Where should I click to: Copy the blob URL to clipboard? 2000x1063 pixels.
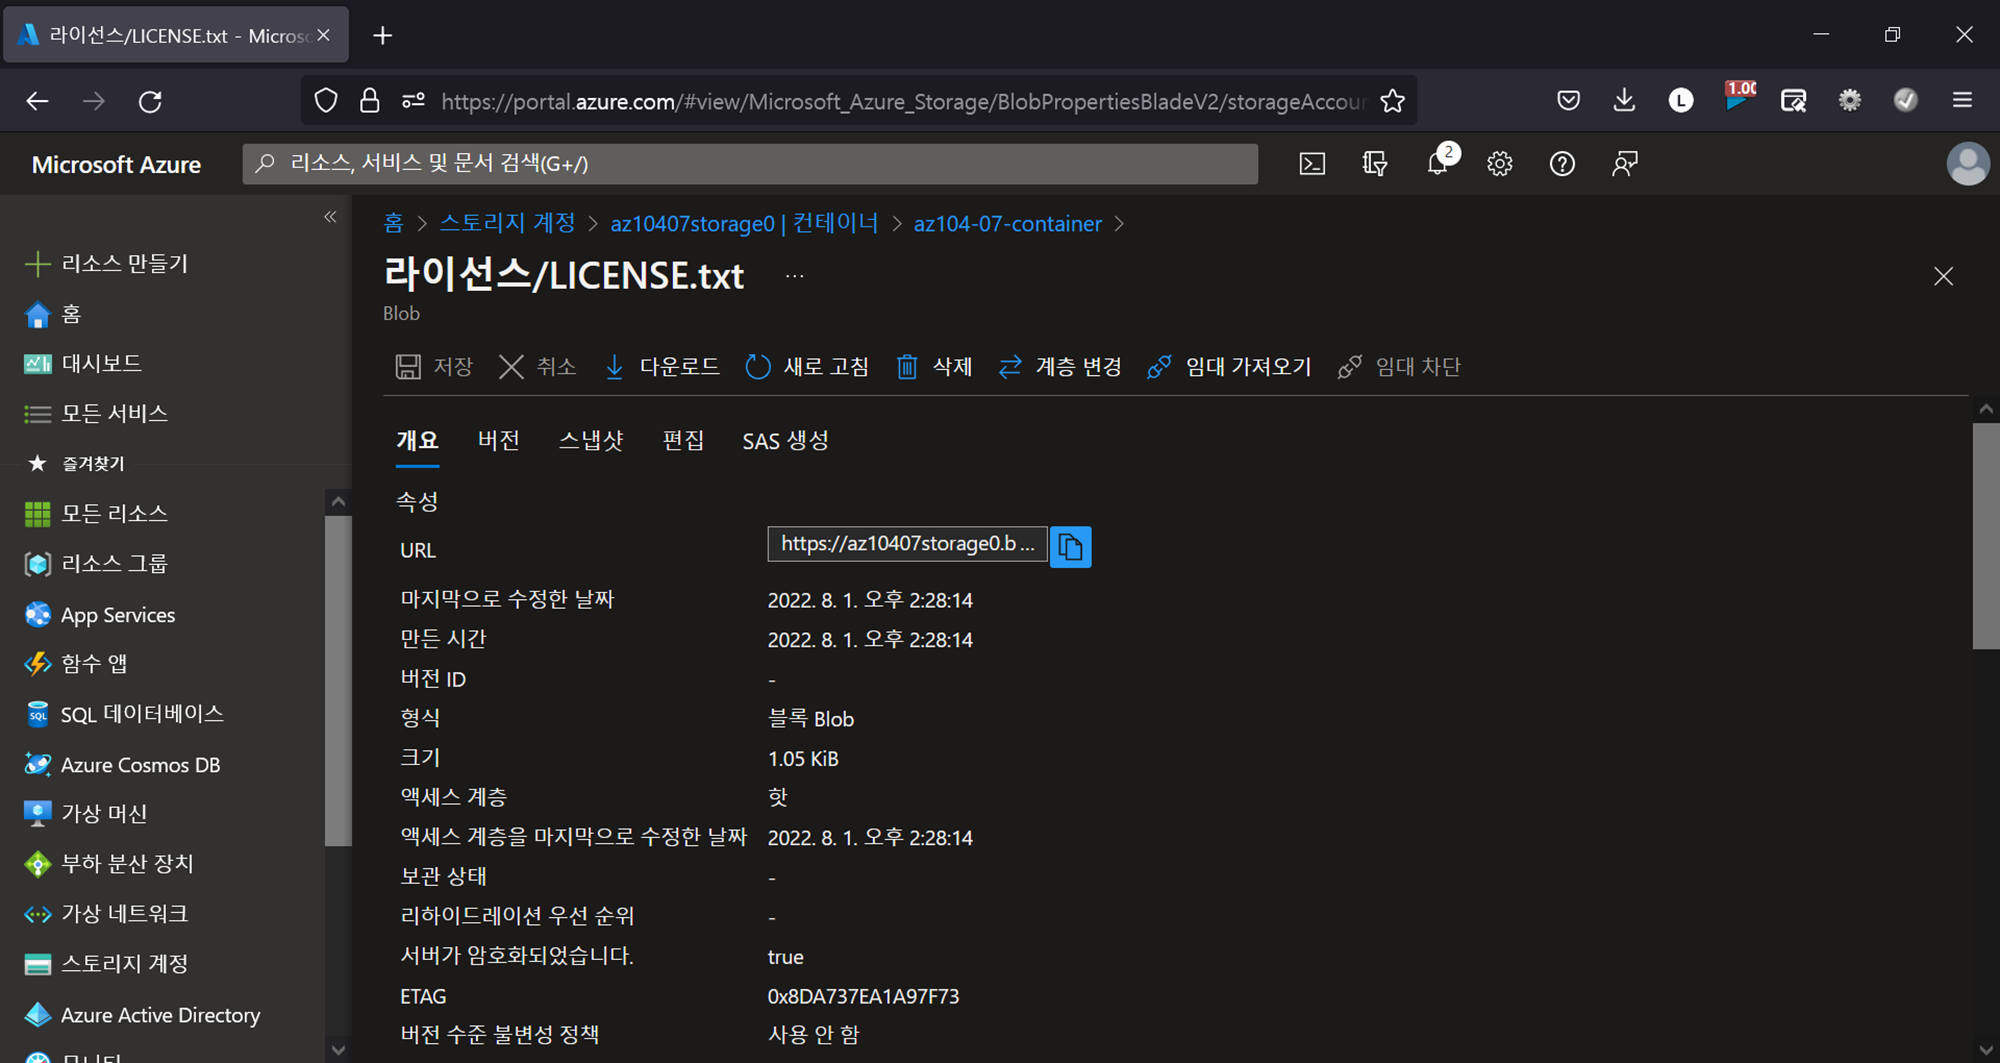tap(1070, 547)
